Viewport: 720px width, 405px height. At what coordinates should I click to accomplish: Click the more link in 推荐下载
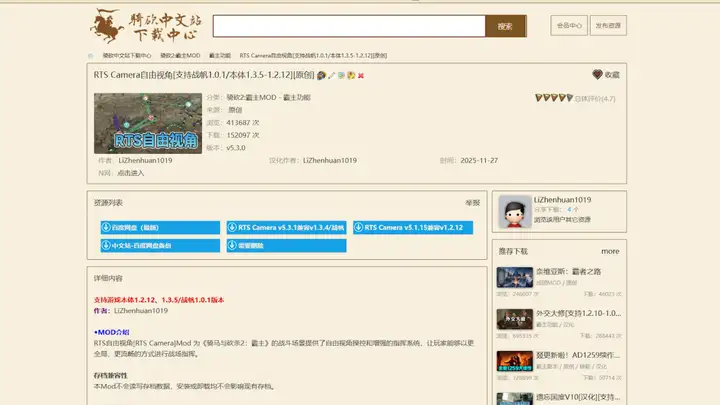(x=610, y=251)
